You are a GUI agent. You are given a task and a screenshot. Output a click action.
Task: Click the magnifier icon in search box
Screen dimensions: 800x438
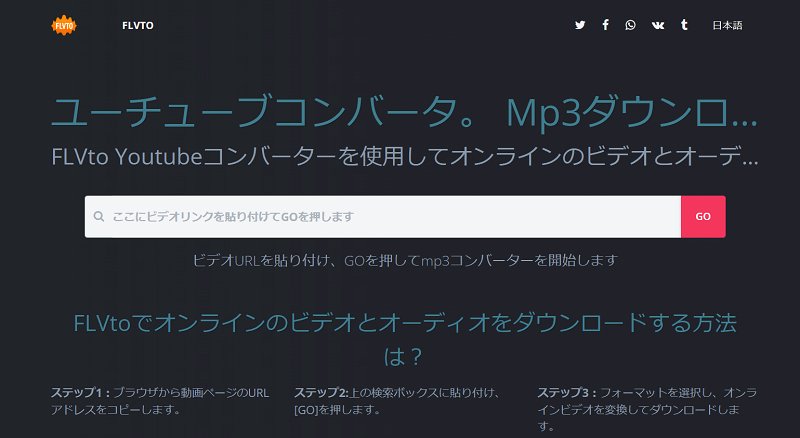point(99,216)
